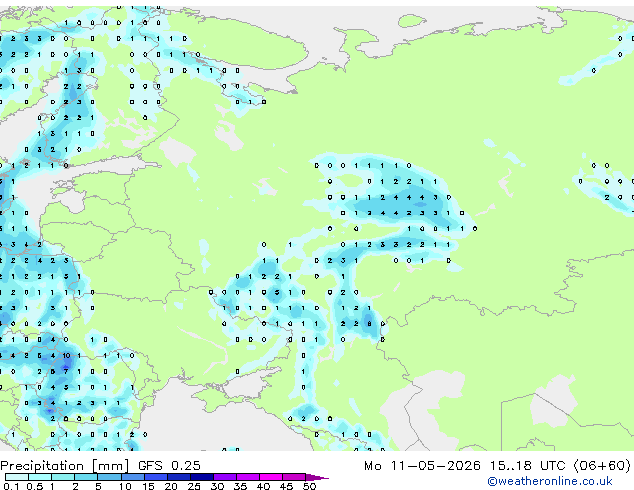The height and width of the screenshot is (490, 634).
Task: Click the '25' legend scale label
Action: (194, 486)
